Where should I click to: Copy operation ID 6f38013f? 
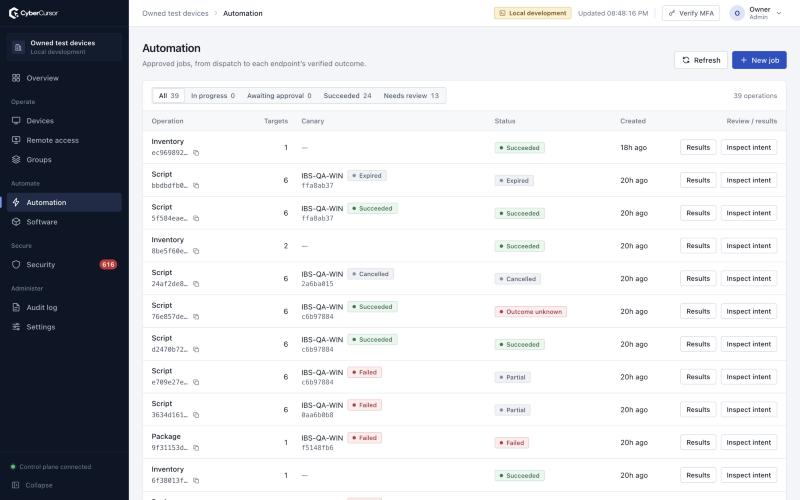click(x=196, y=481)
